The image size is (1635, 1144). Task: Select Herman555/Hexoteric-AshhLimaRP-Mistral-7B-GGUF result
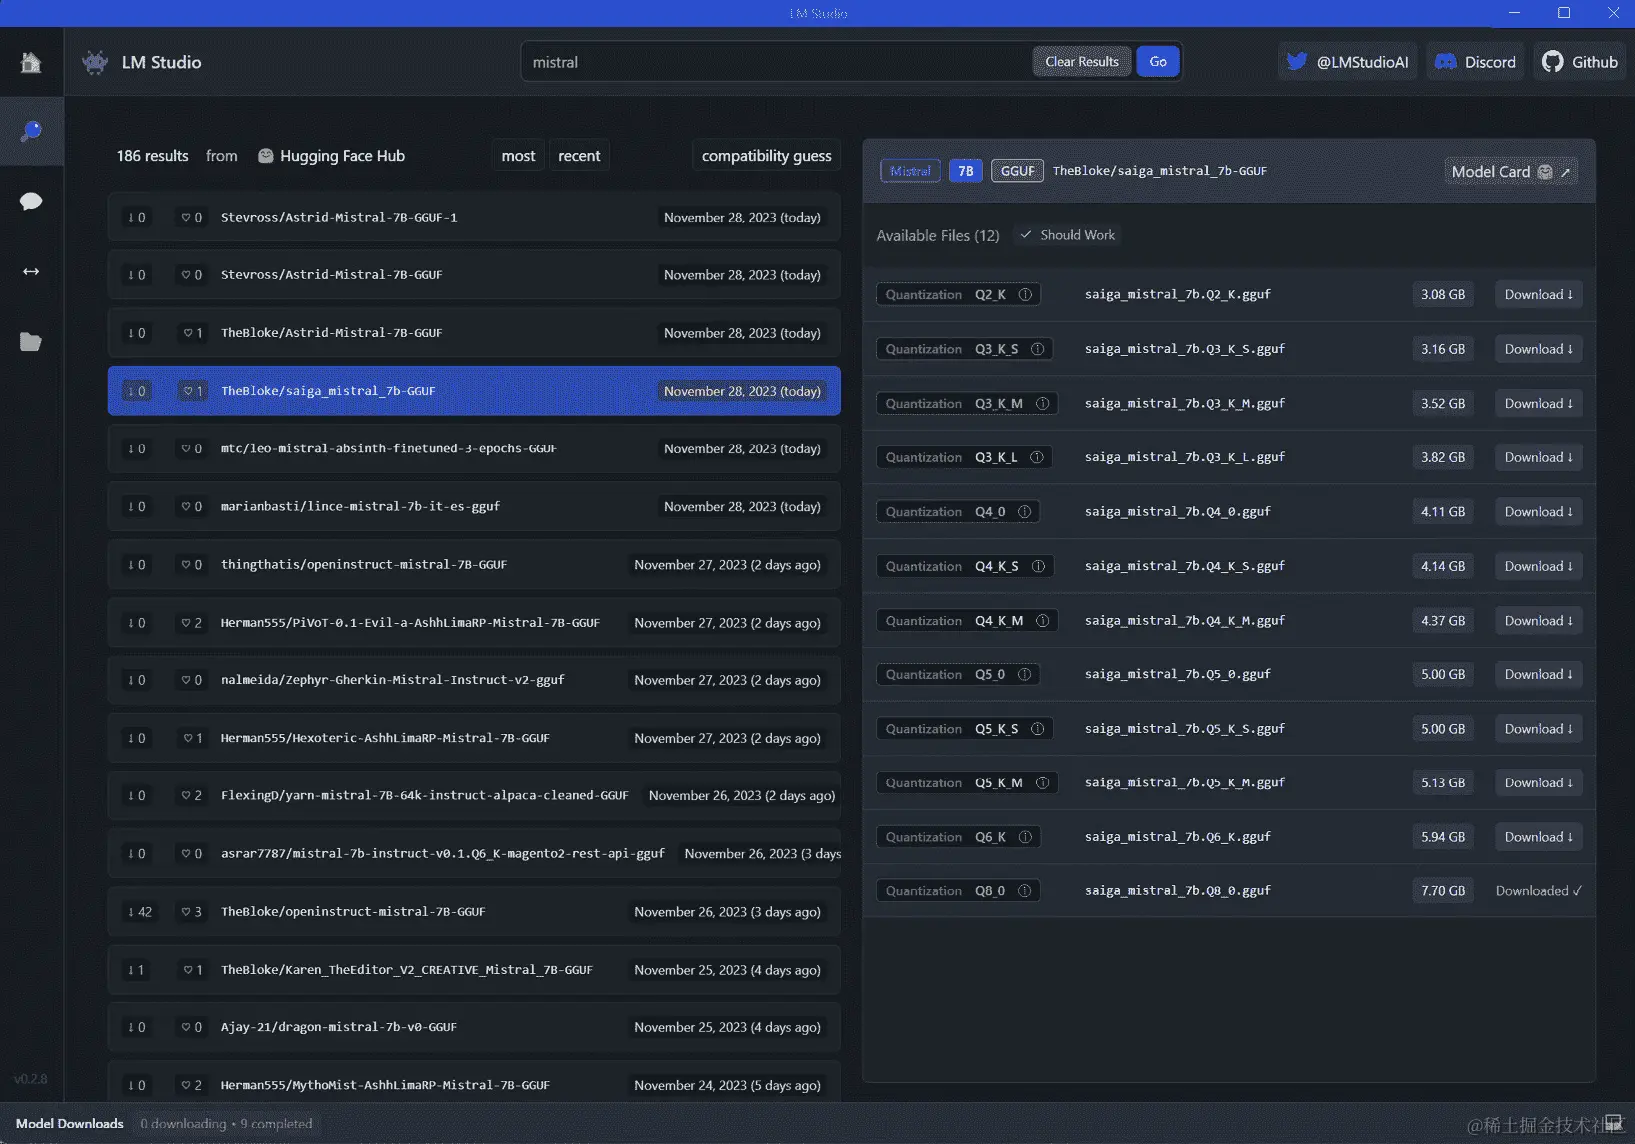click(474, 738)
